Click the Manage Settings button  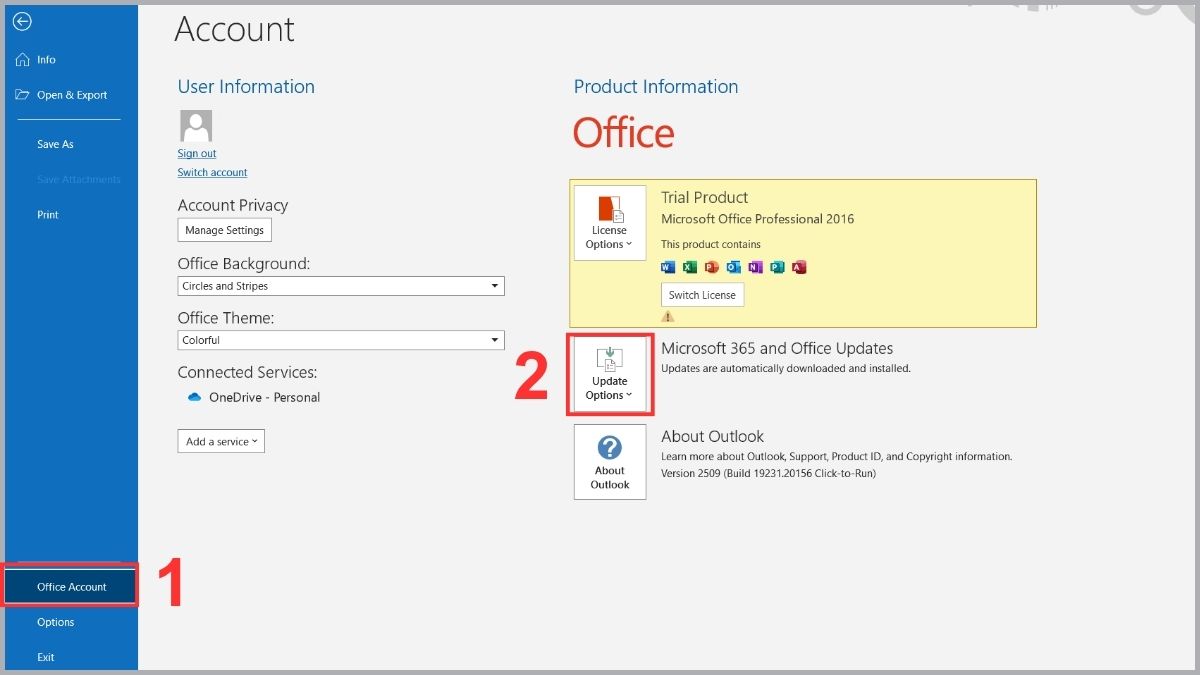coord(225,230)
